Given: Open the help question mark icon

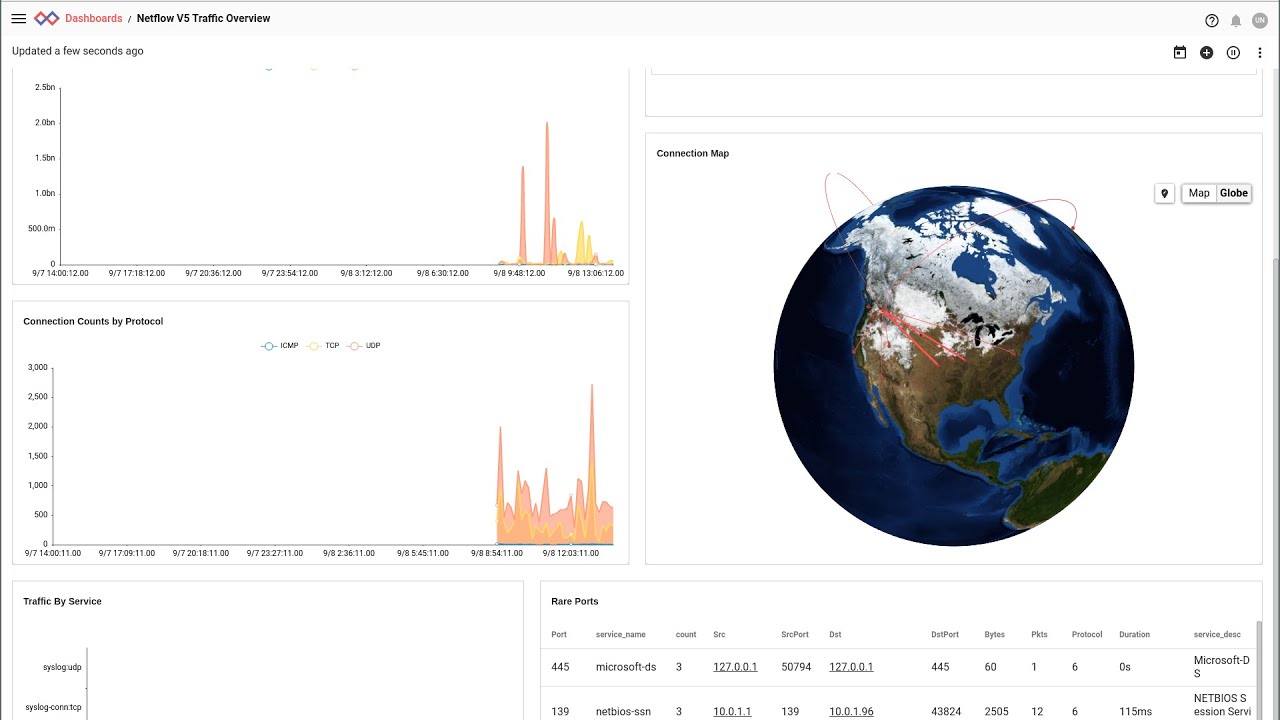Looking at the screenshot, I should [1212, 20].
